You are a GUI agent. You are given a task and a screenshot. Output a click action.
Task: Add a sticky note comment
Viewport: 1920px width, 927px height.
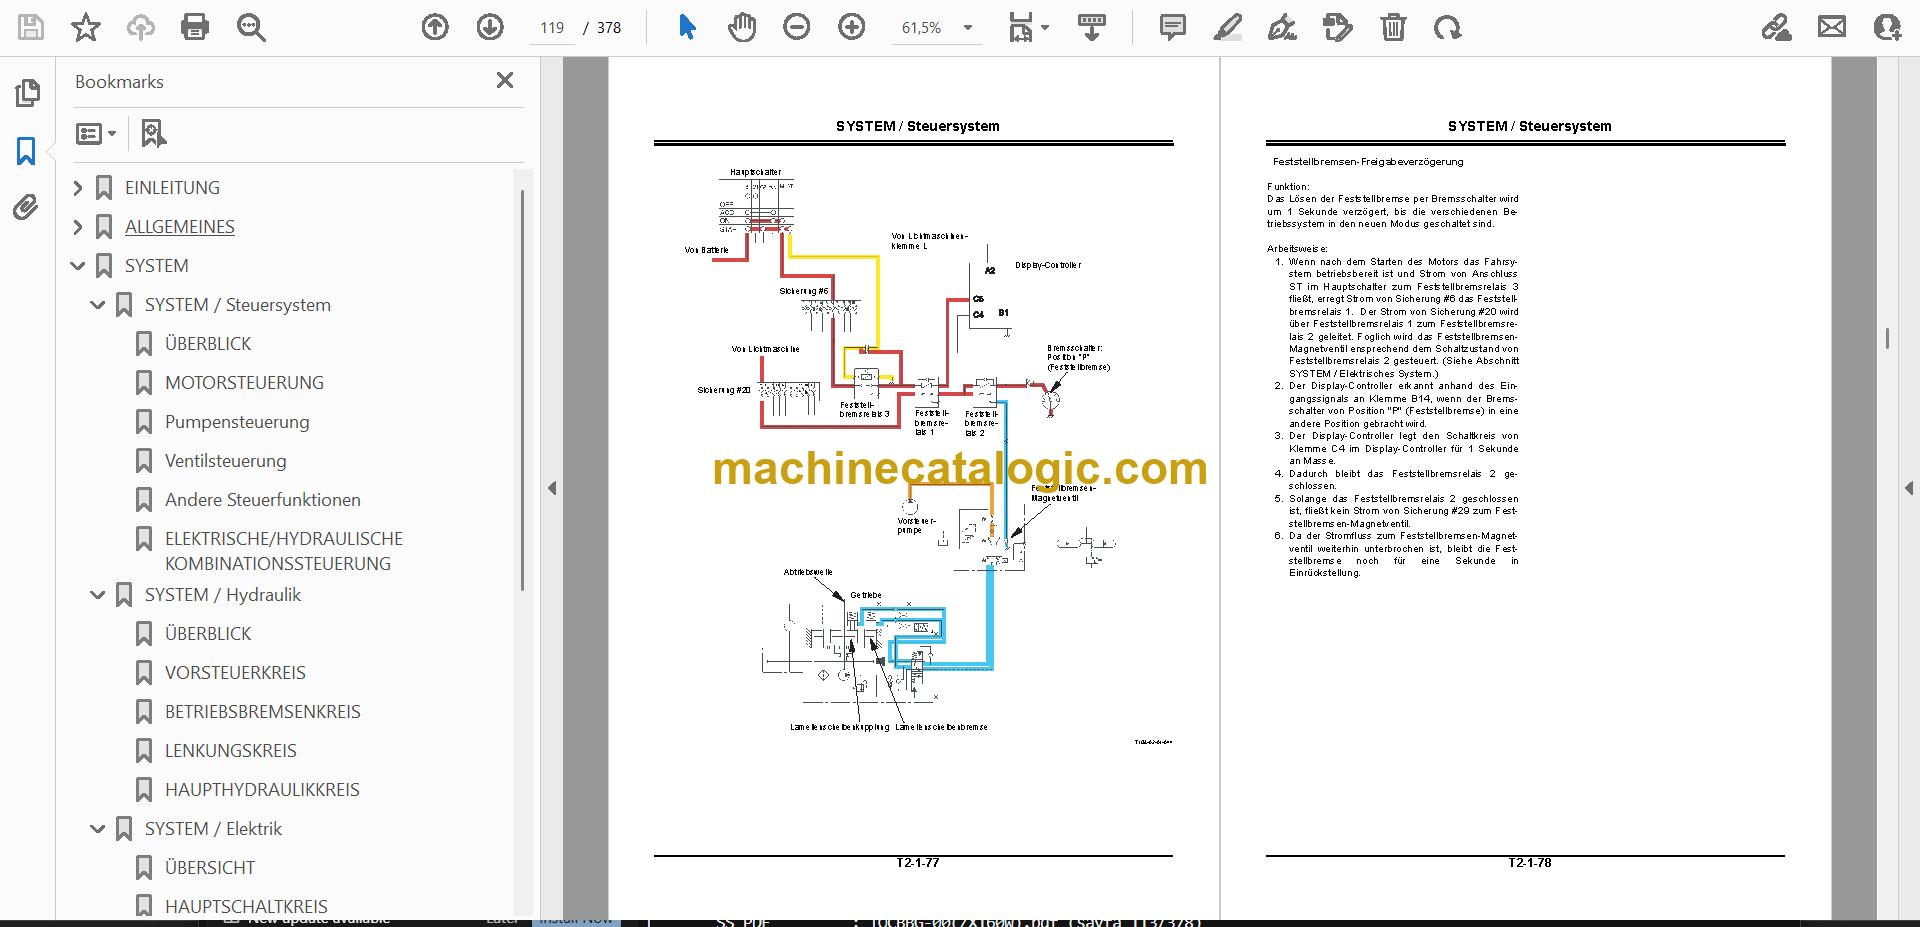pos(1172,27)
